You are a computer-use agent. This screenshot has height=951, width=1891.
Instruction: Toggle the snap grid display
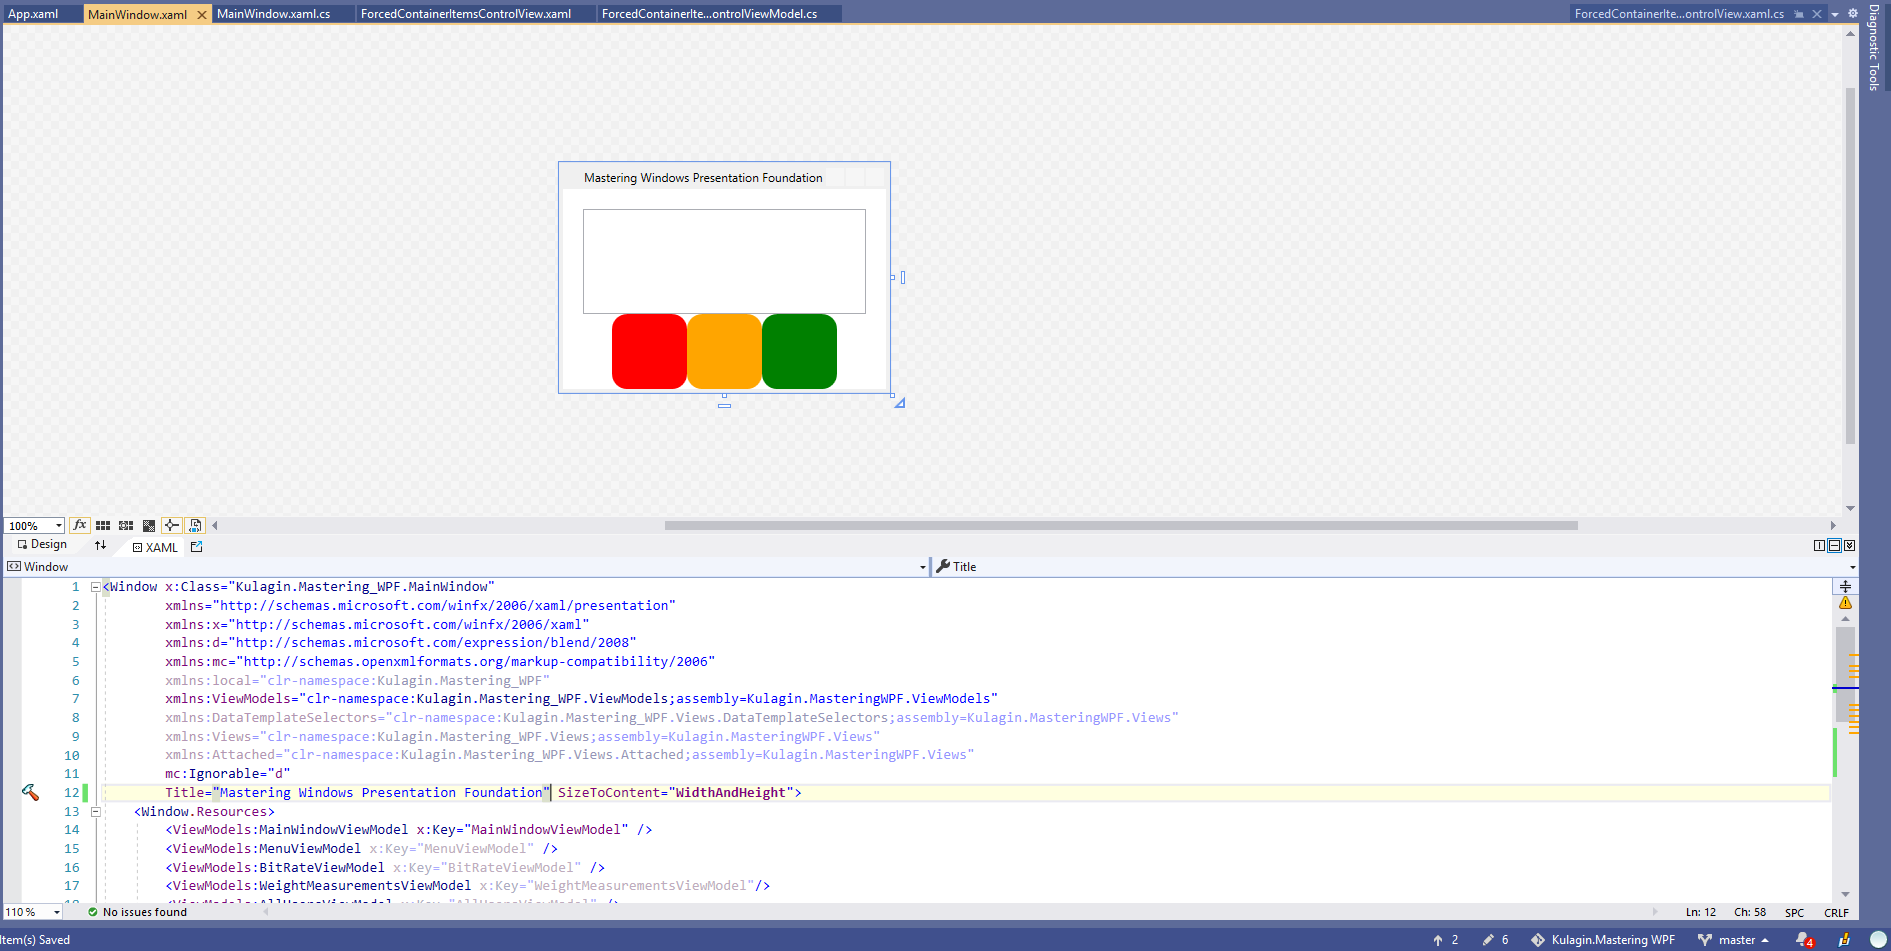pos(103,525)
